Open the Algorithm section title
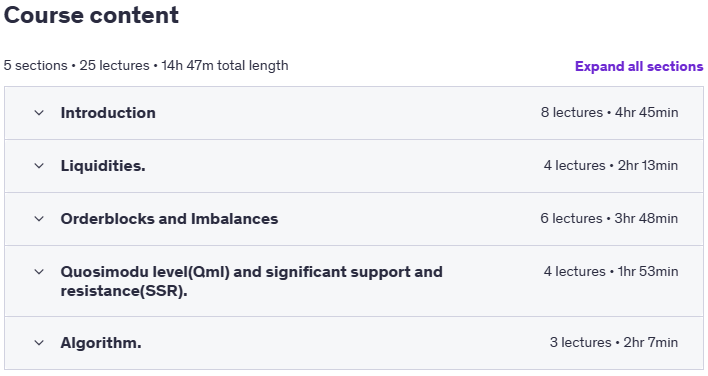The width and height of the screenshot is (708, 376). click(101, 343)
